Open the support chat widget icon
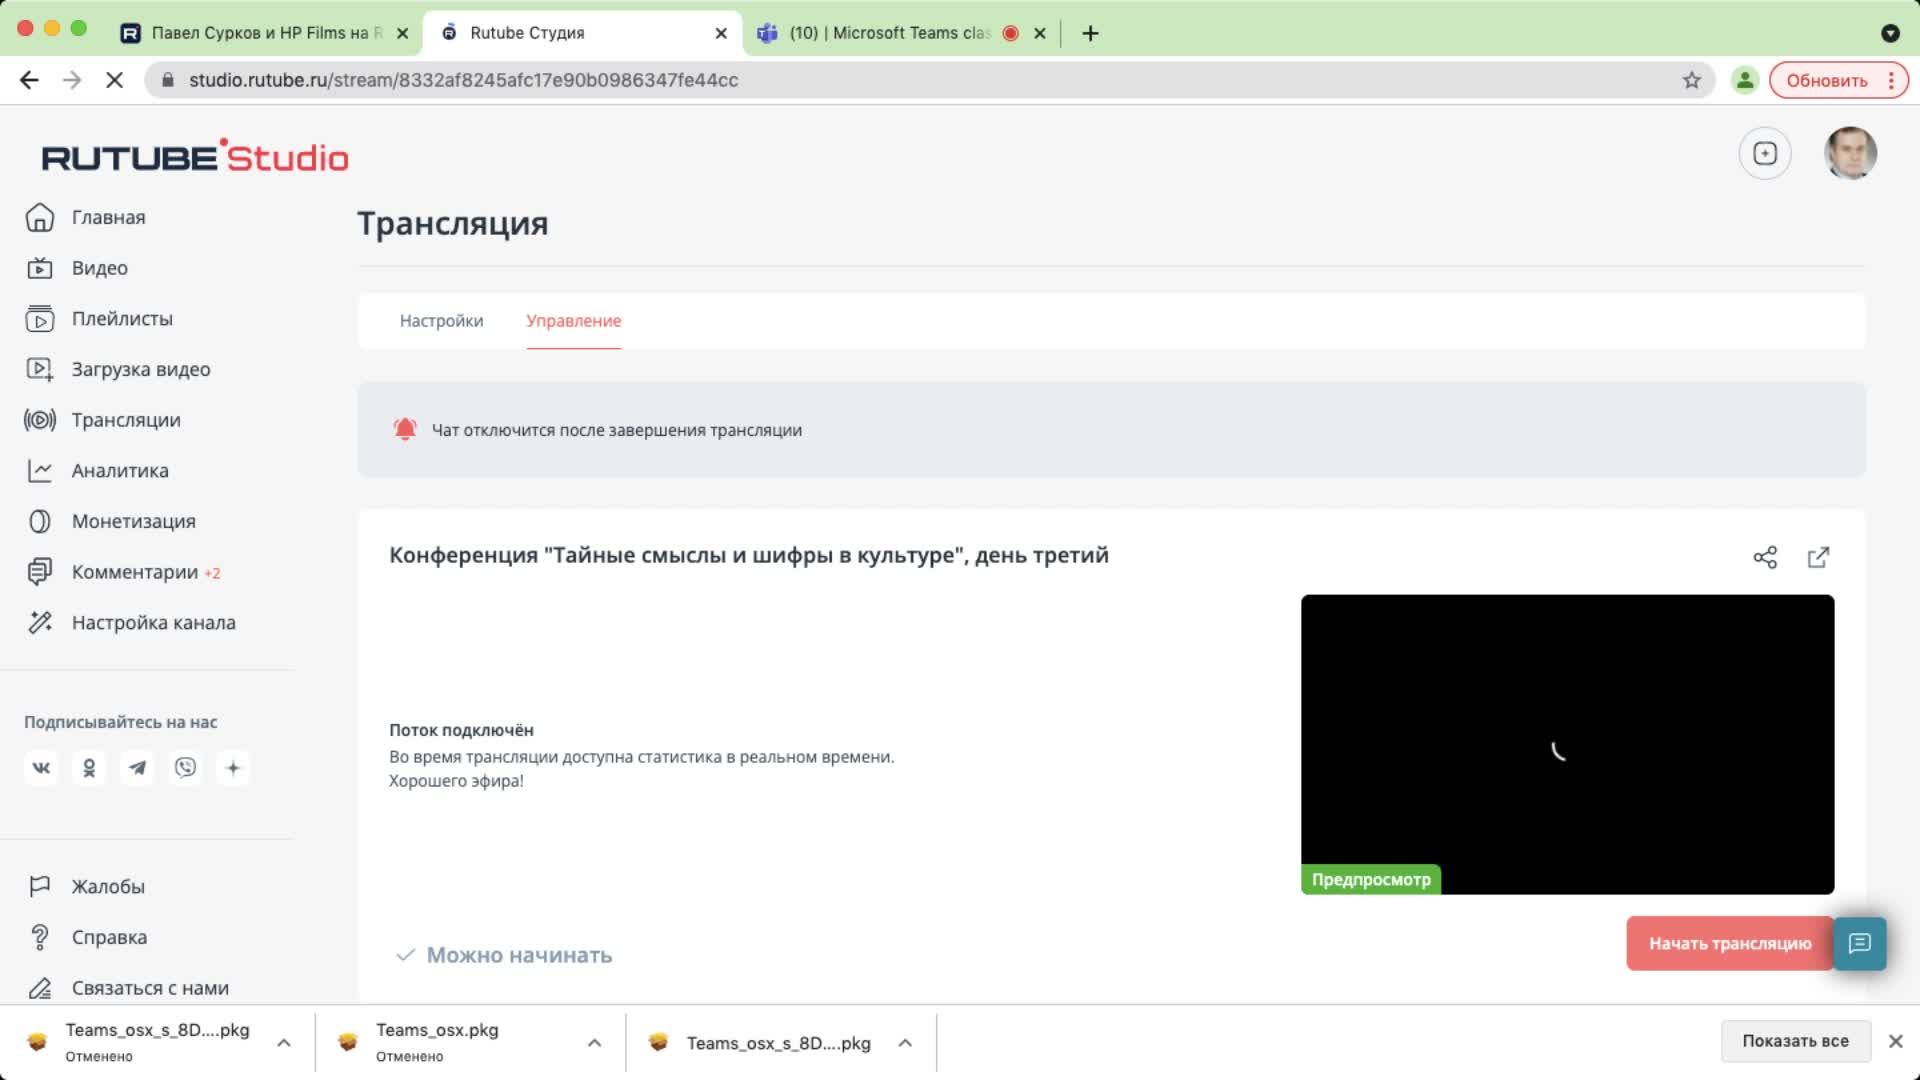Image resolution: width=1920 pixels, height=1080 pixels. tap(1859, 943)
